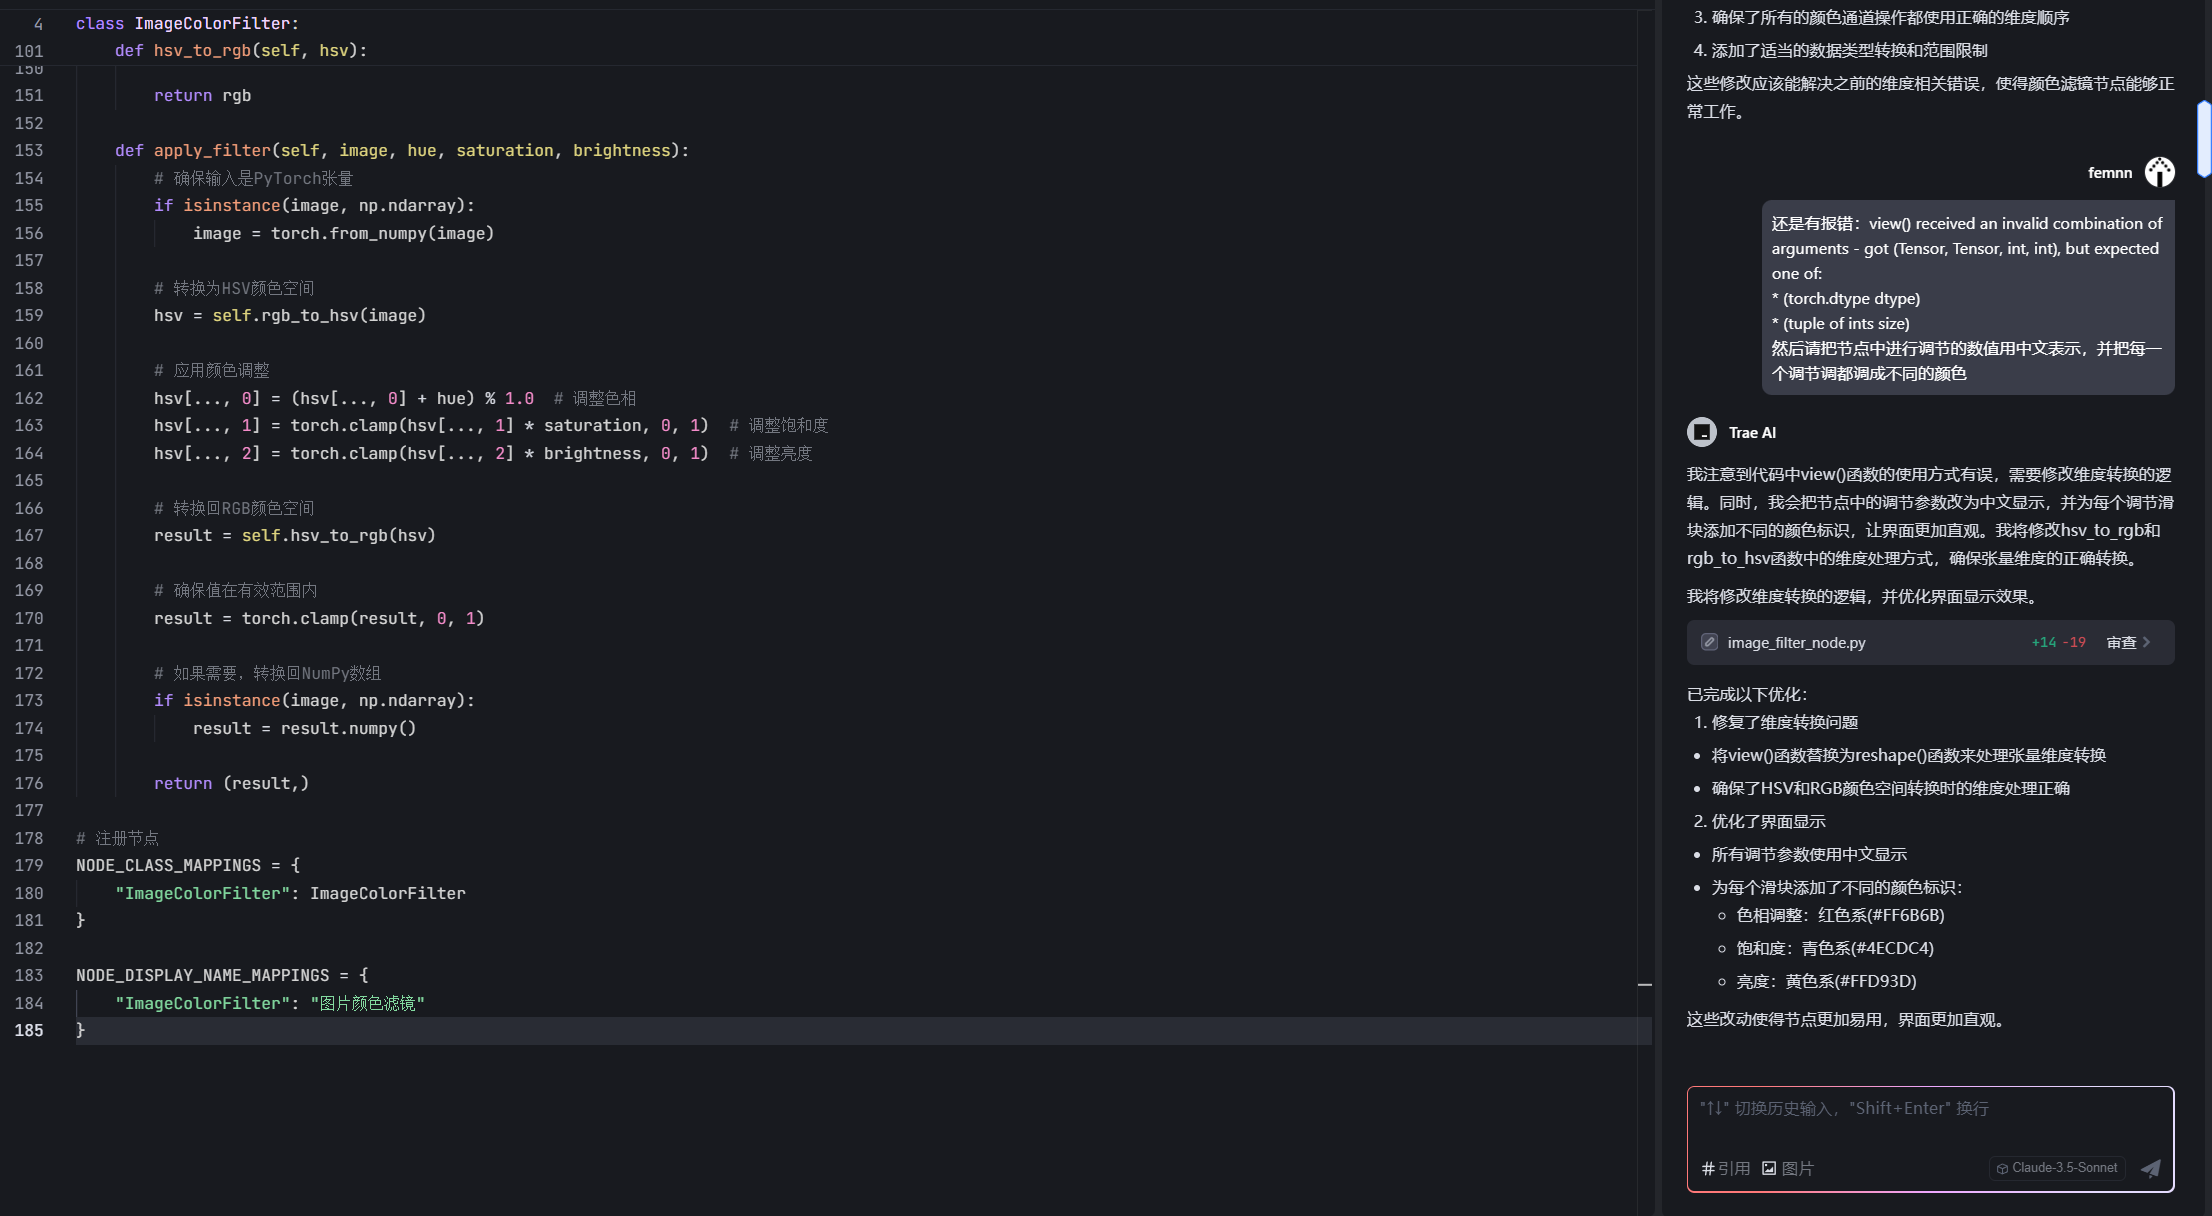Click the femnn user avatar

coord(2159,172)
